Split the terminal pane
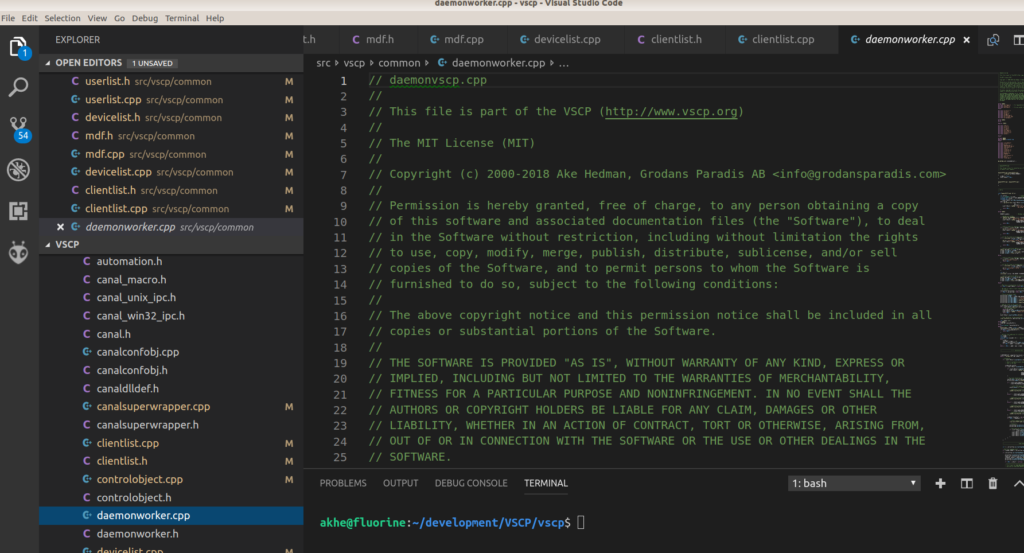The image size is (1024, 553). pos(967,483)
